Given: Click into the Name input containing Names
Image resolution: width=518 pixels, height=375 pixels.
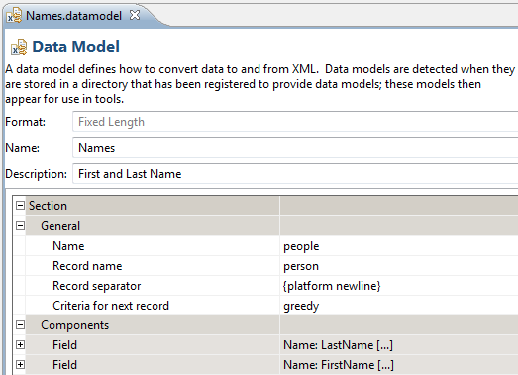Looking at the screenshot, I should click(295, 148).
